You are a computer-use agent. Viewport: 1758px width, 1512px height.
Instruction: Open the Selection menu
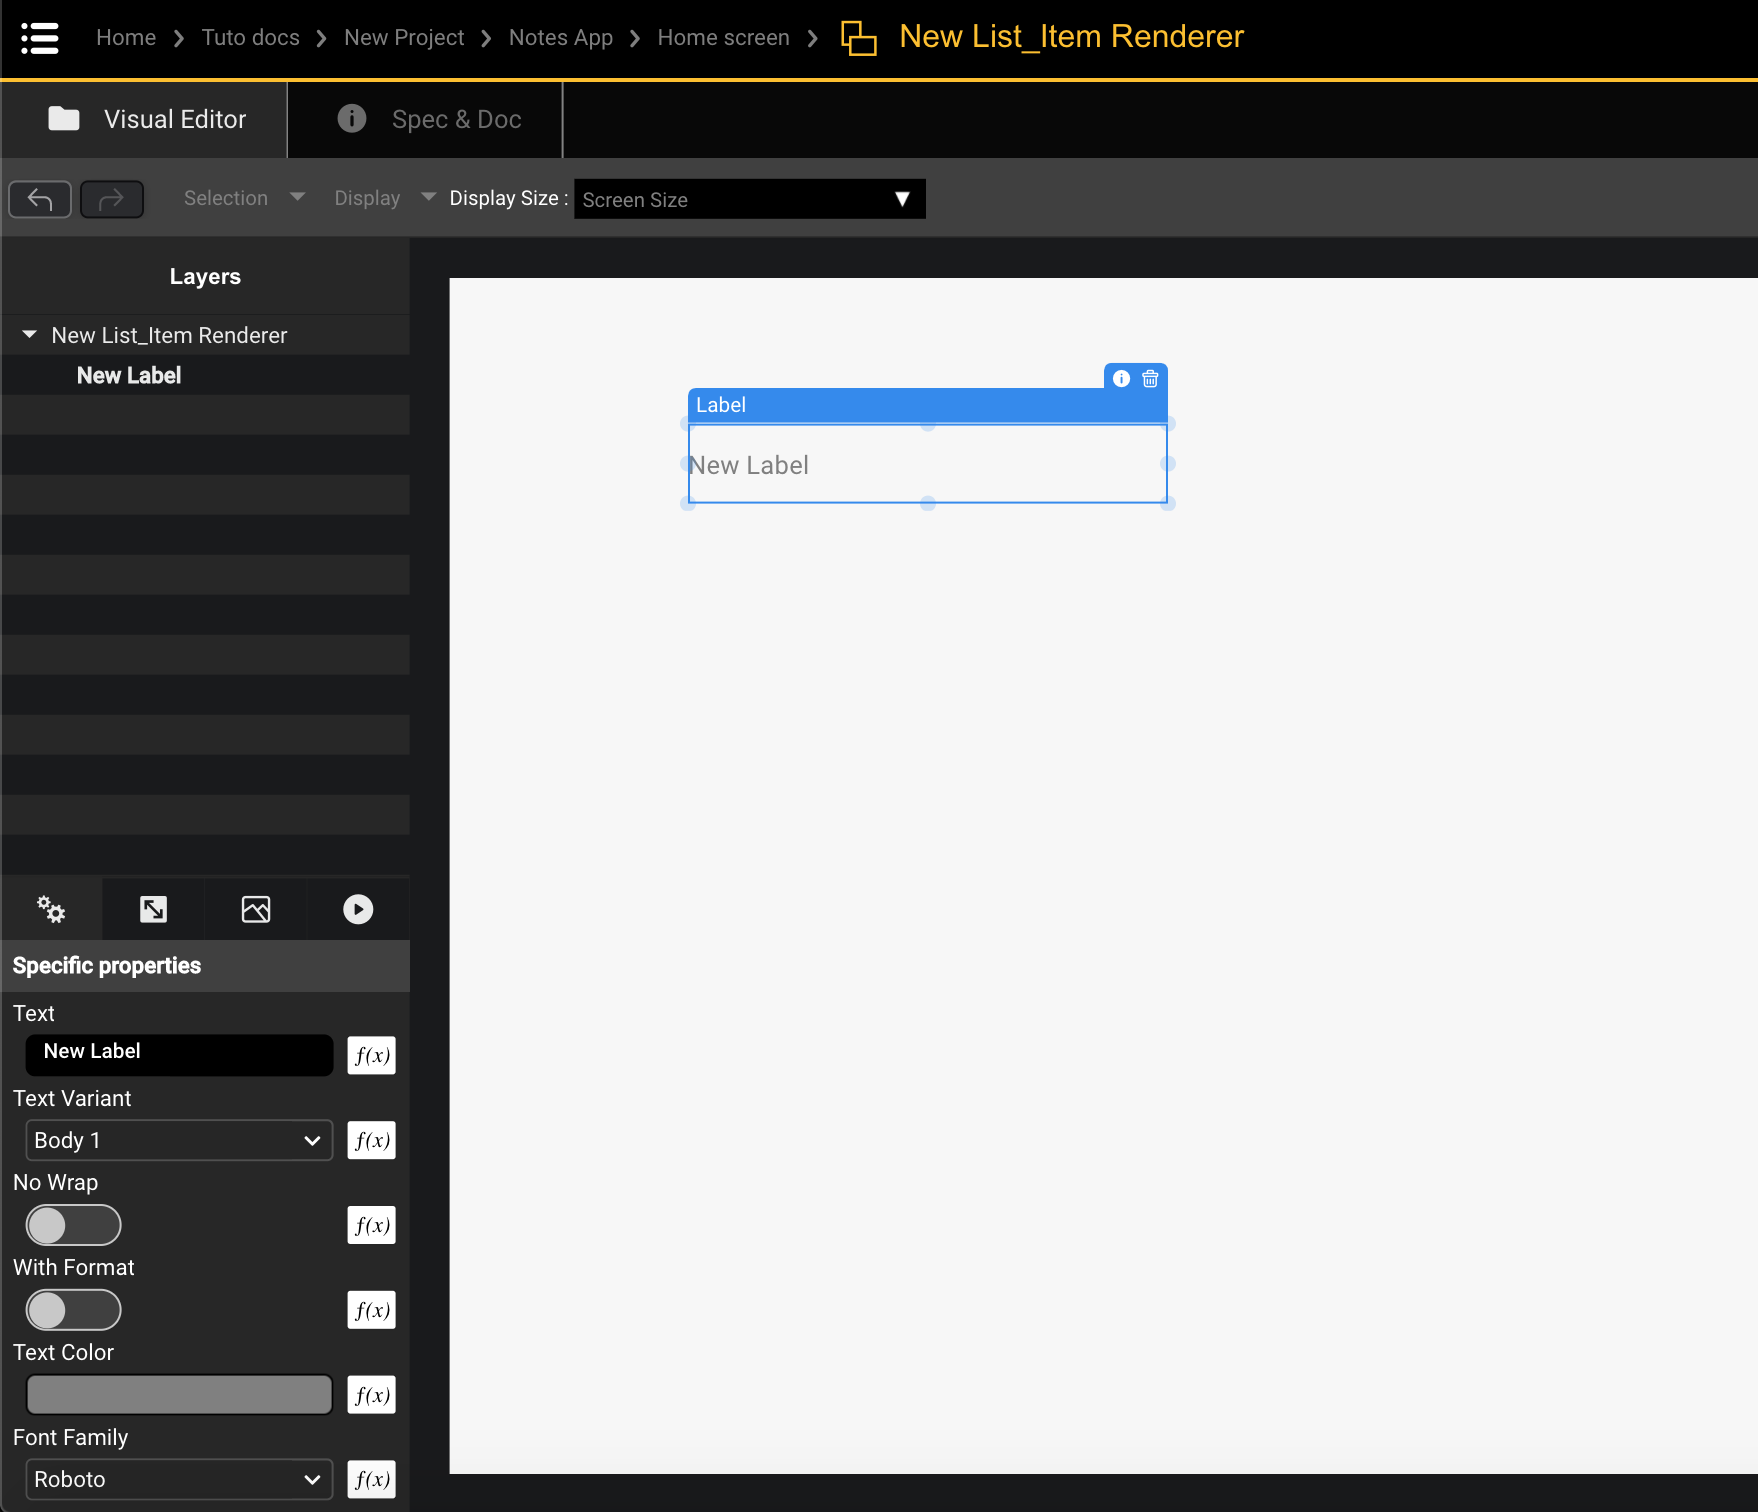(240, 197)
